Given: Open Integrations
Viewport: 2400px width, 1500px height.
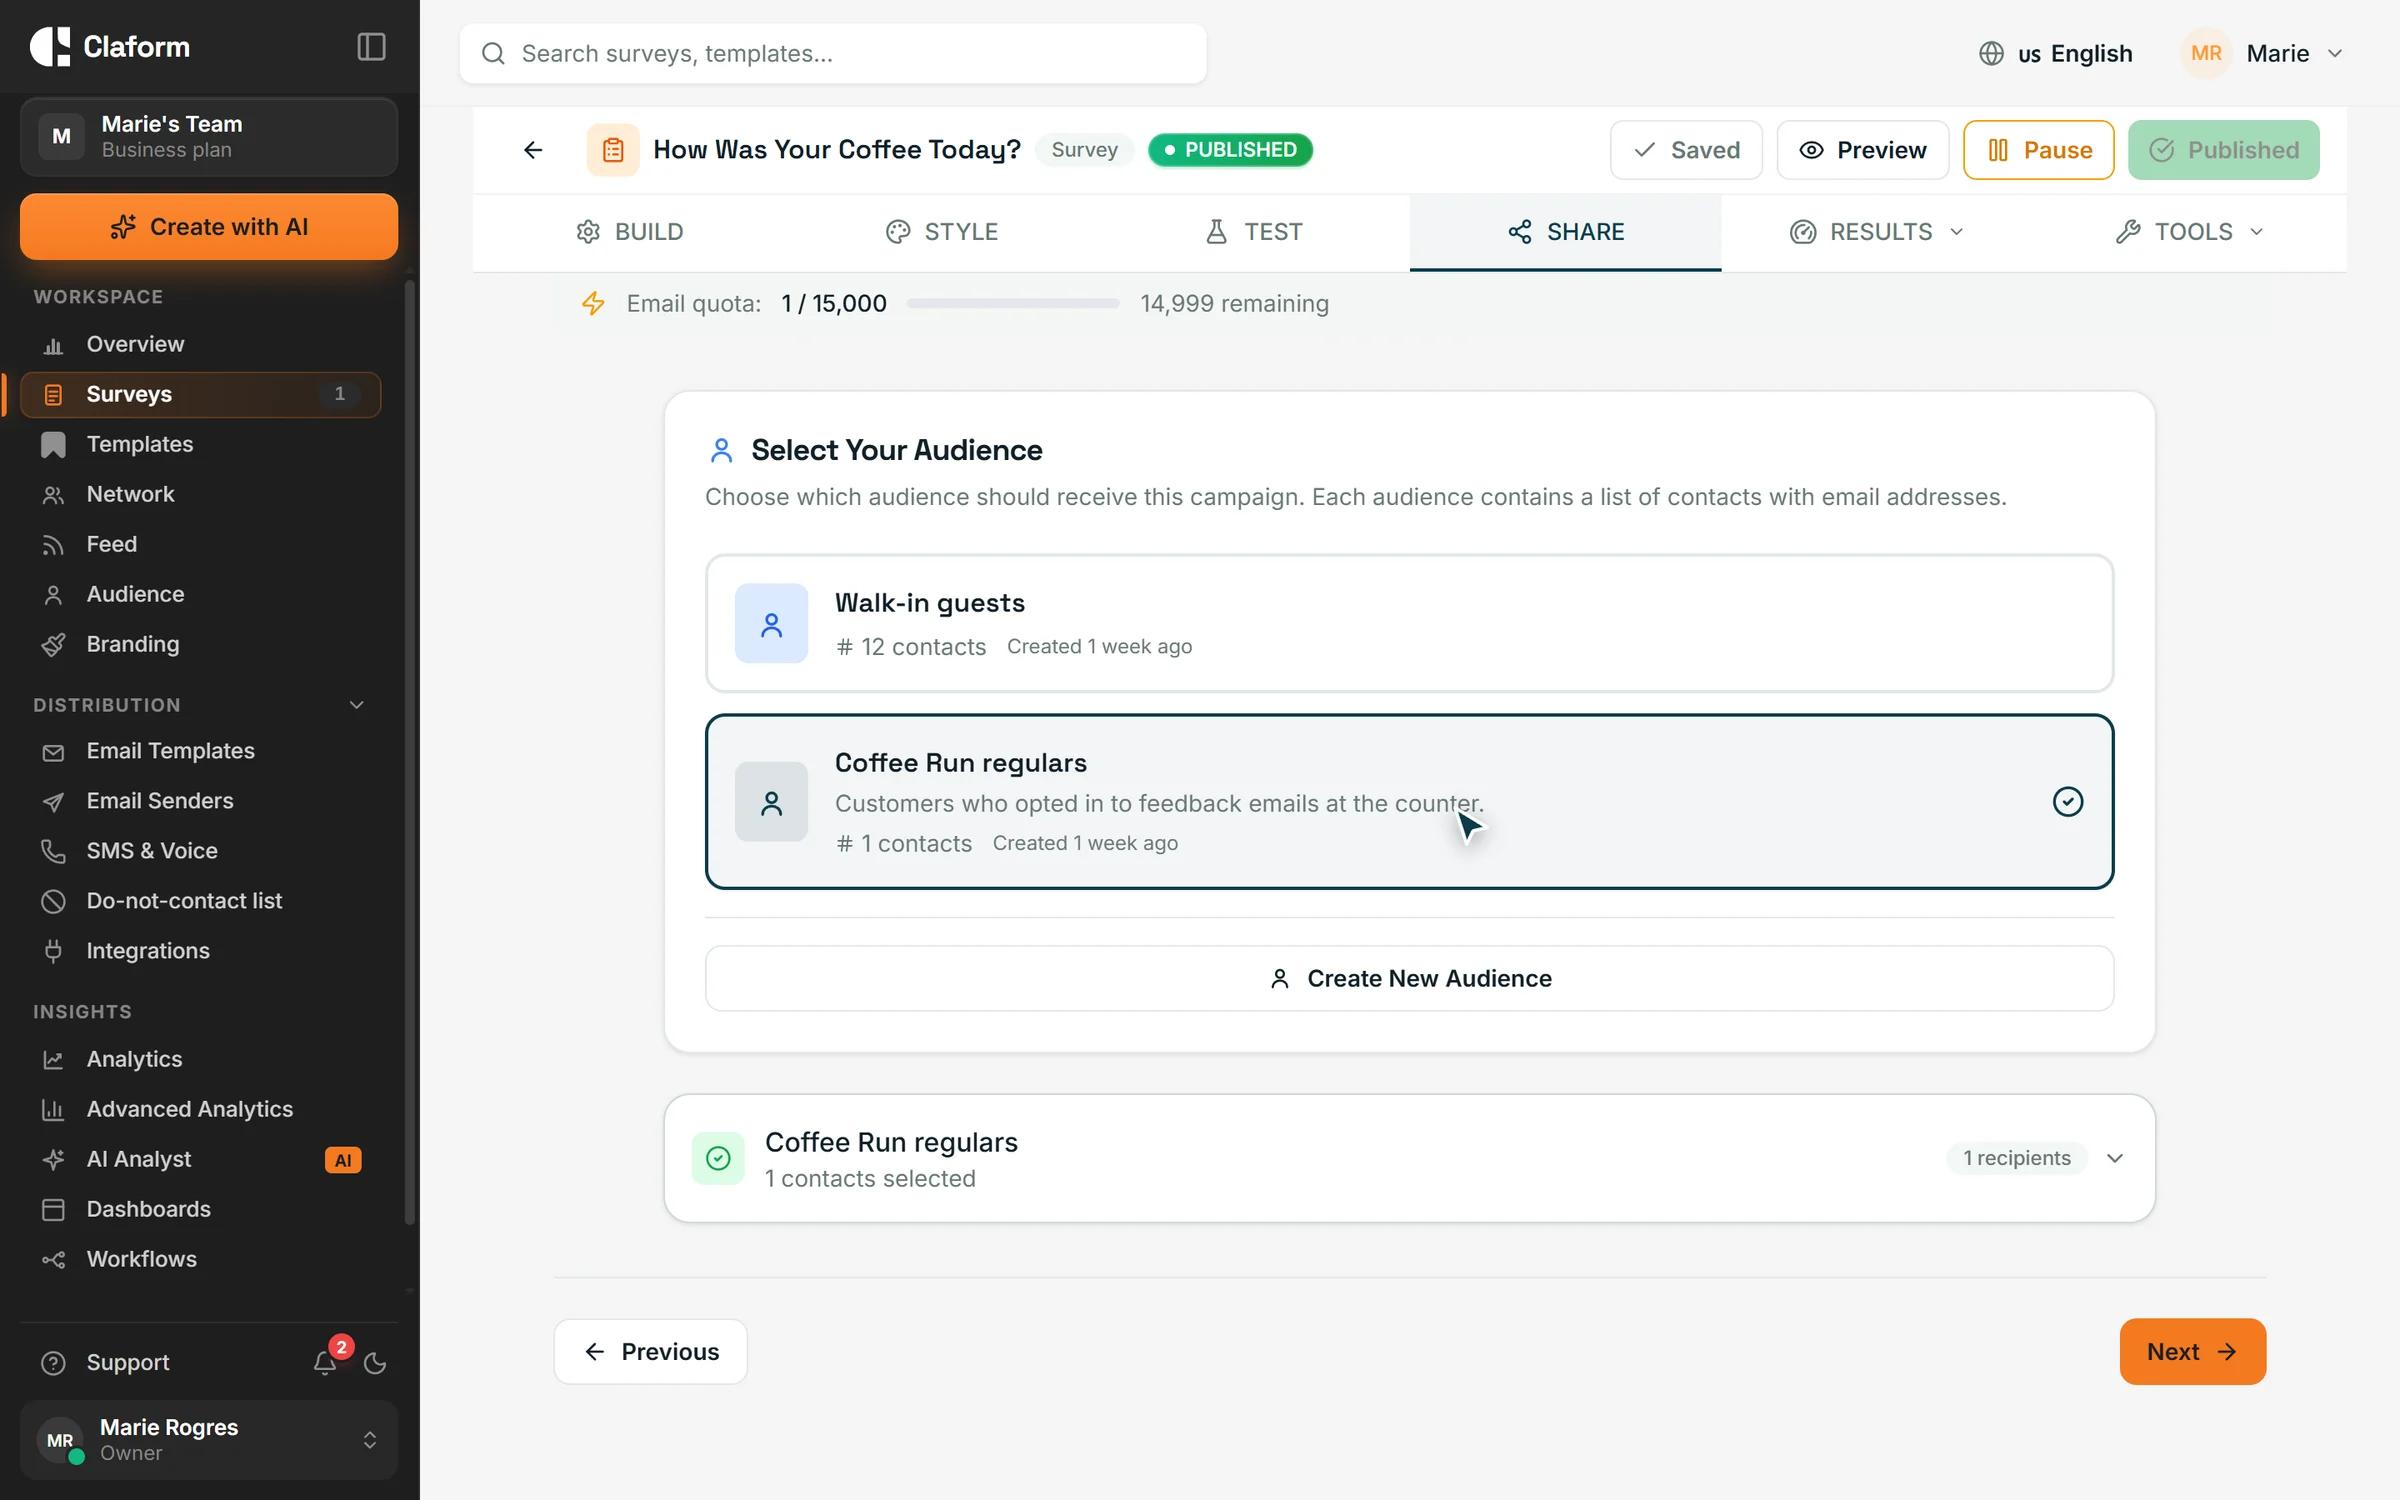Looking at the screenshot, I should 201,951.
